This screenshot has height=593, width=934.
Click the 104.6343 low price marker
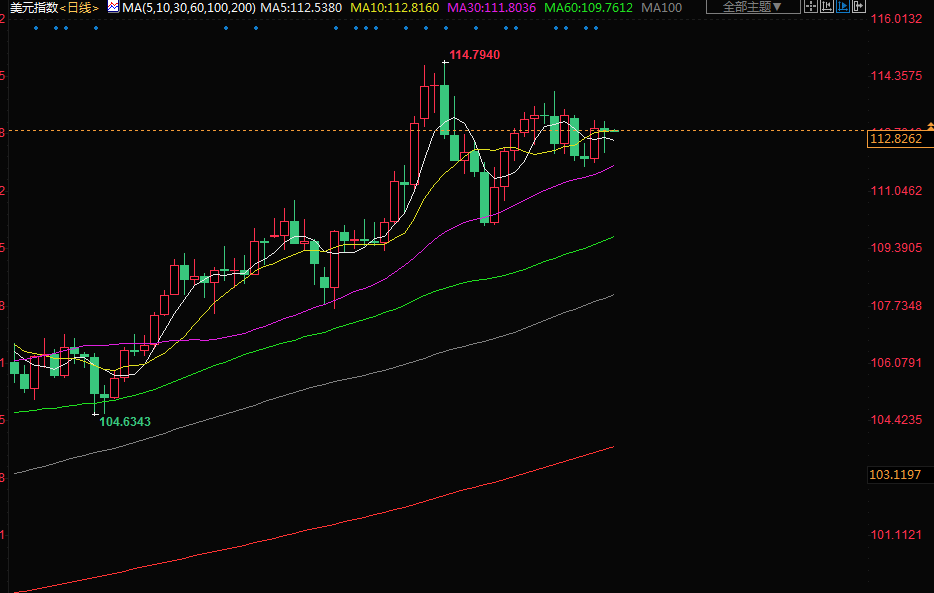click(125, 422)
